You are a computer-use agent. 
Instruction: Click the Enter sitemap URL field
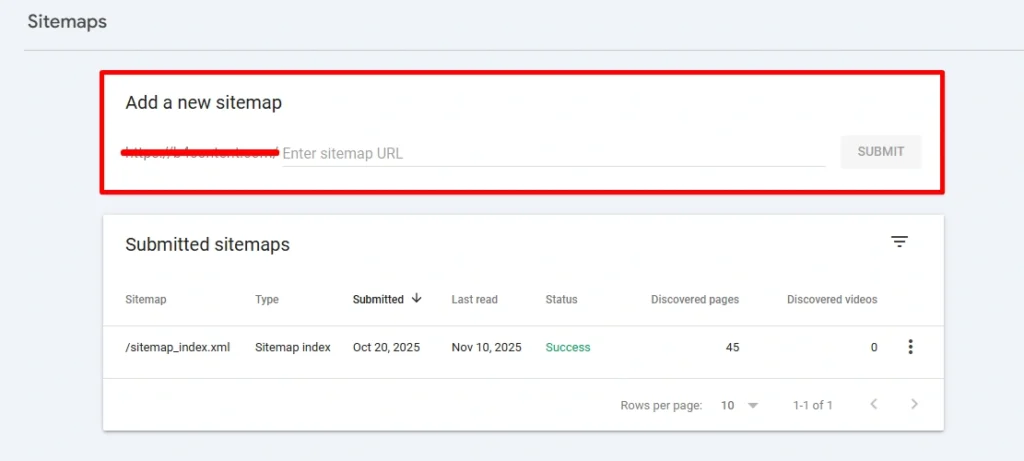pyautogui.click(x=553, y=153)
